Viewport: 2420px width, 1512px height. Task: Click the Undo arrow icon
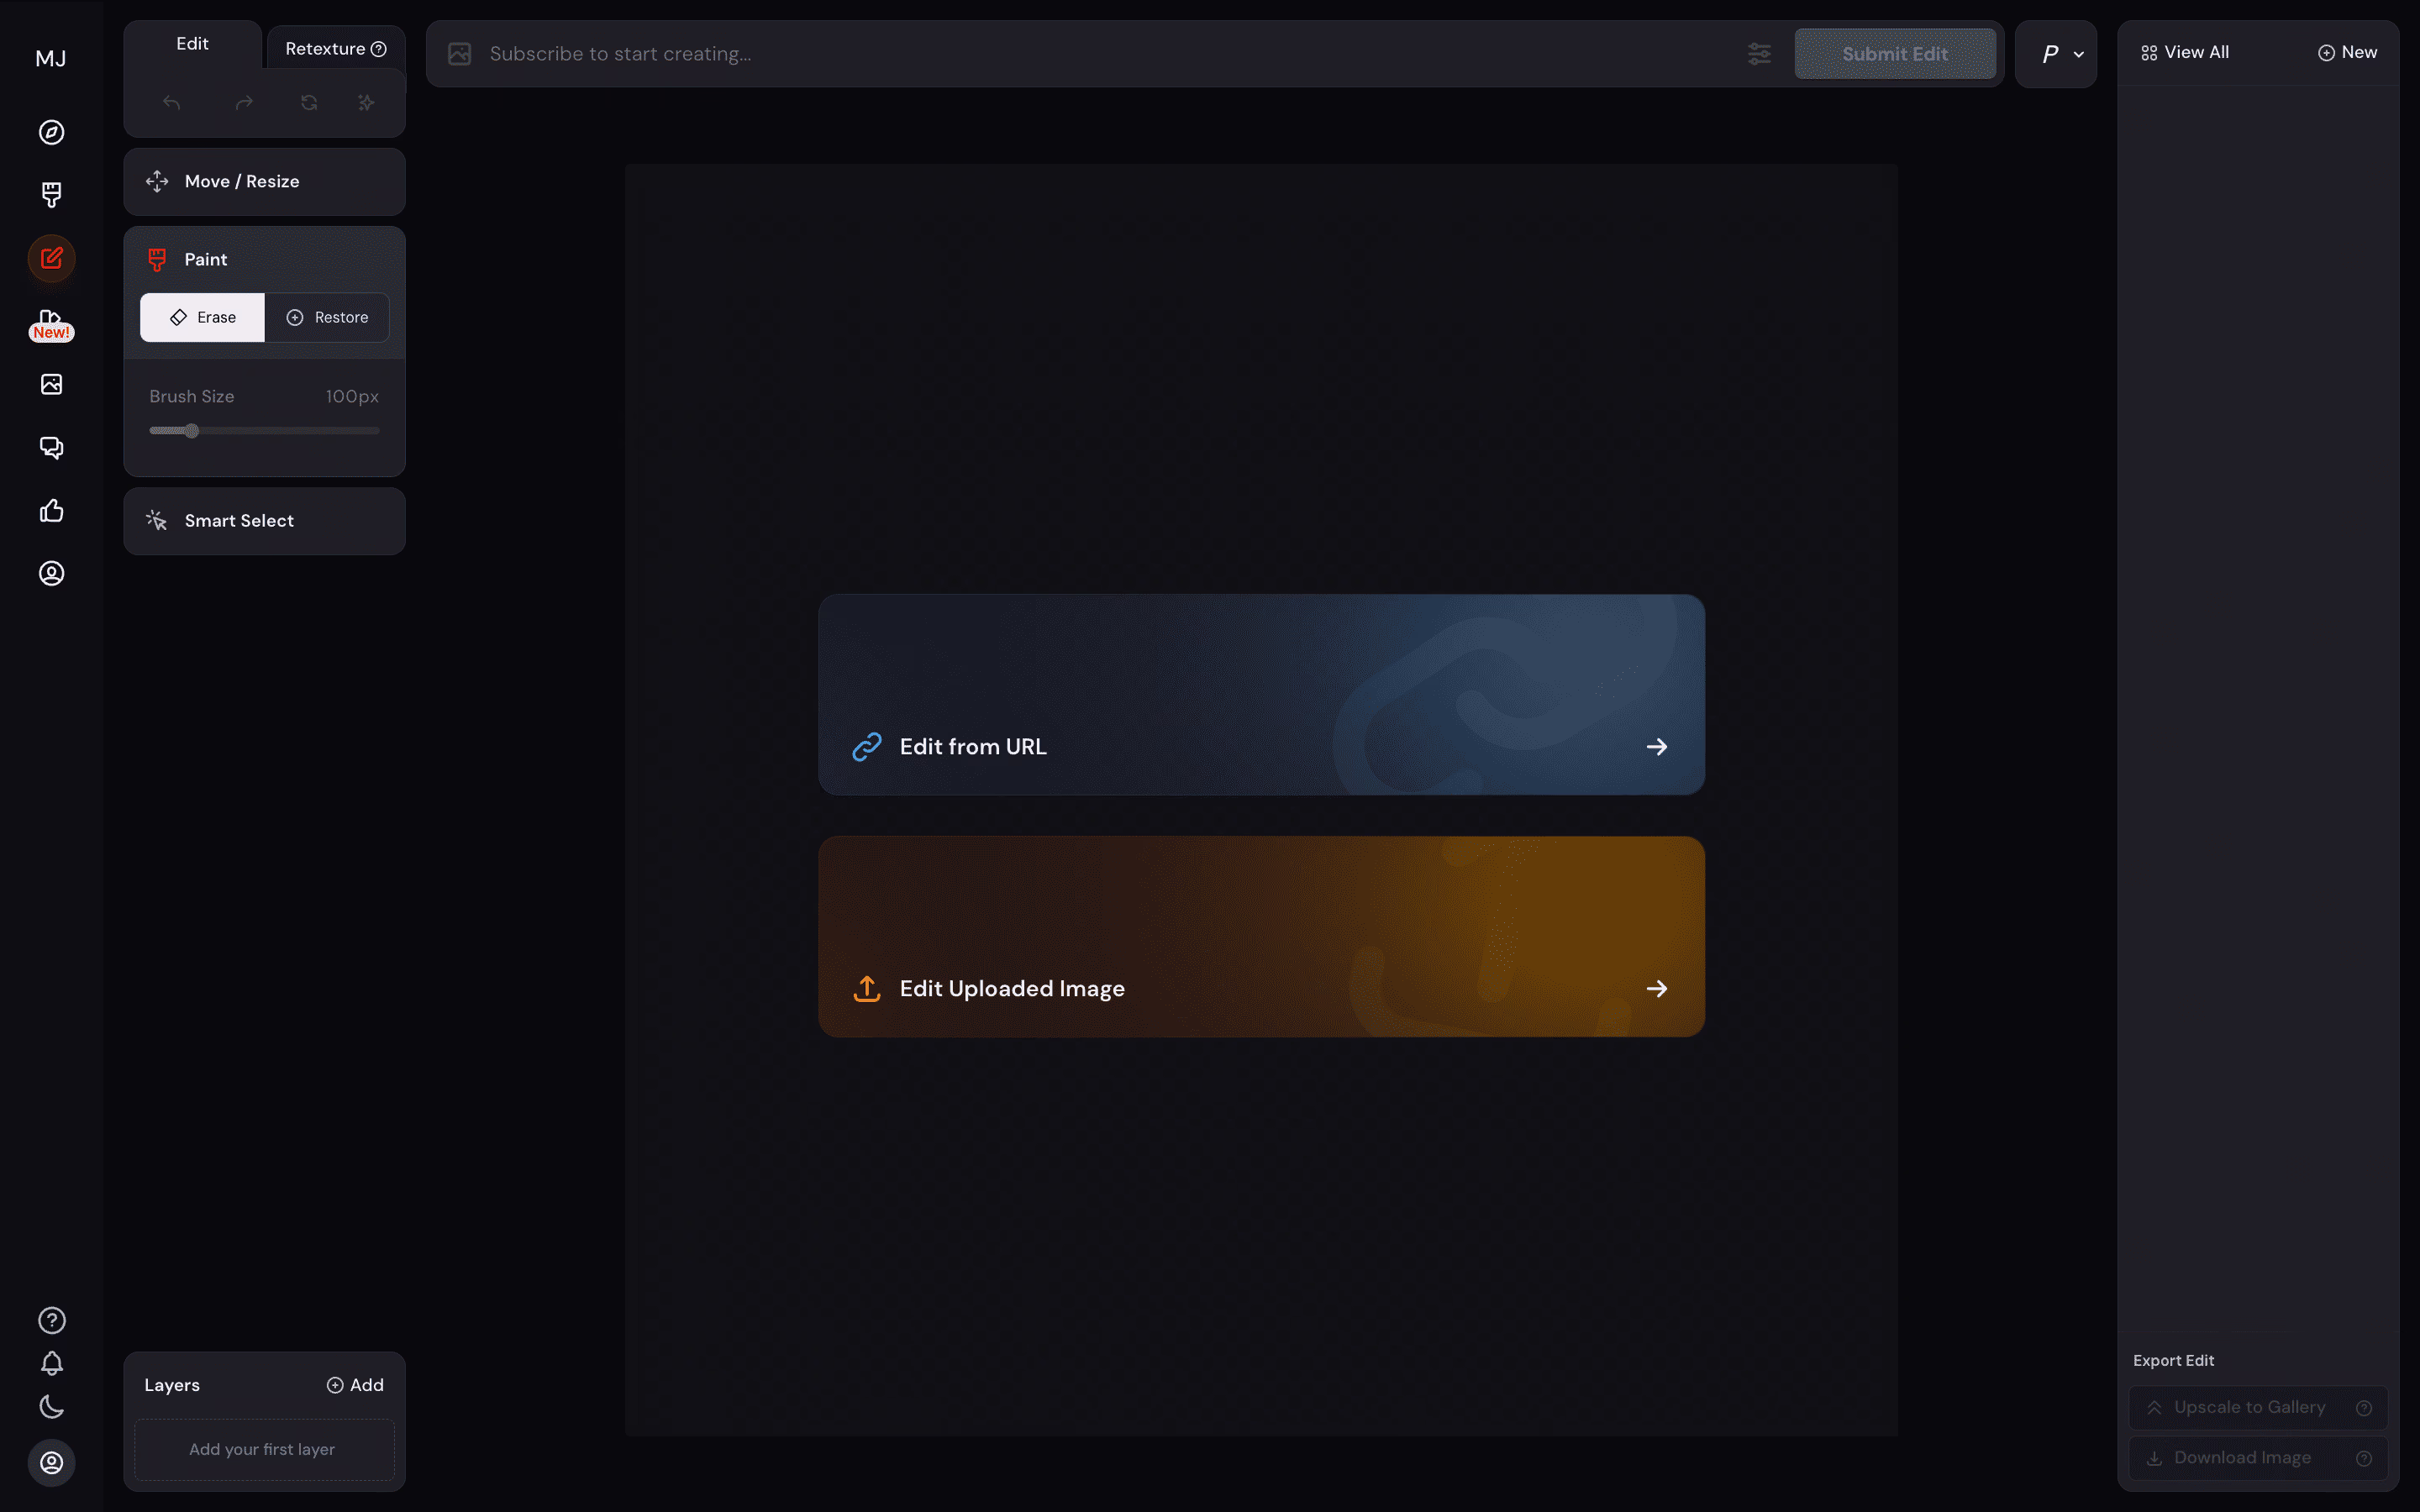coord(172,102)
